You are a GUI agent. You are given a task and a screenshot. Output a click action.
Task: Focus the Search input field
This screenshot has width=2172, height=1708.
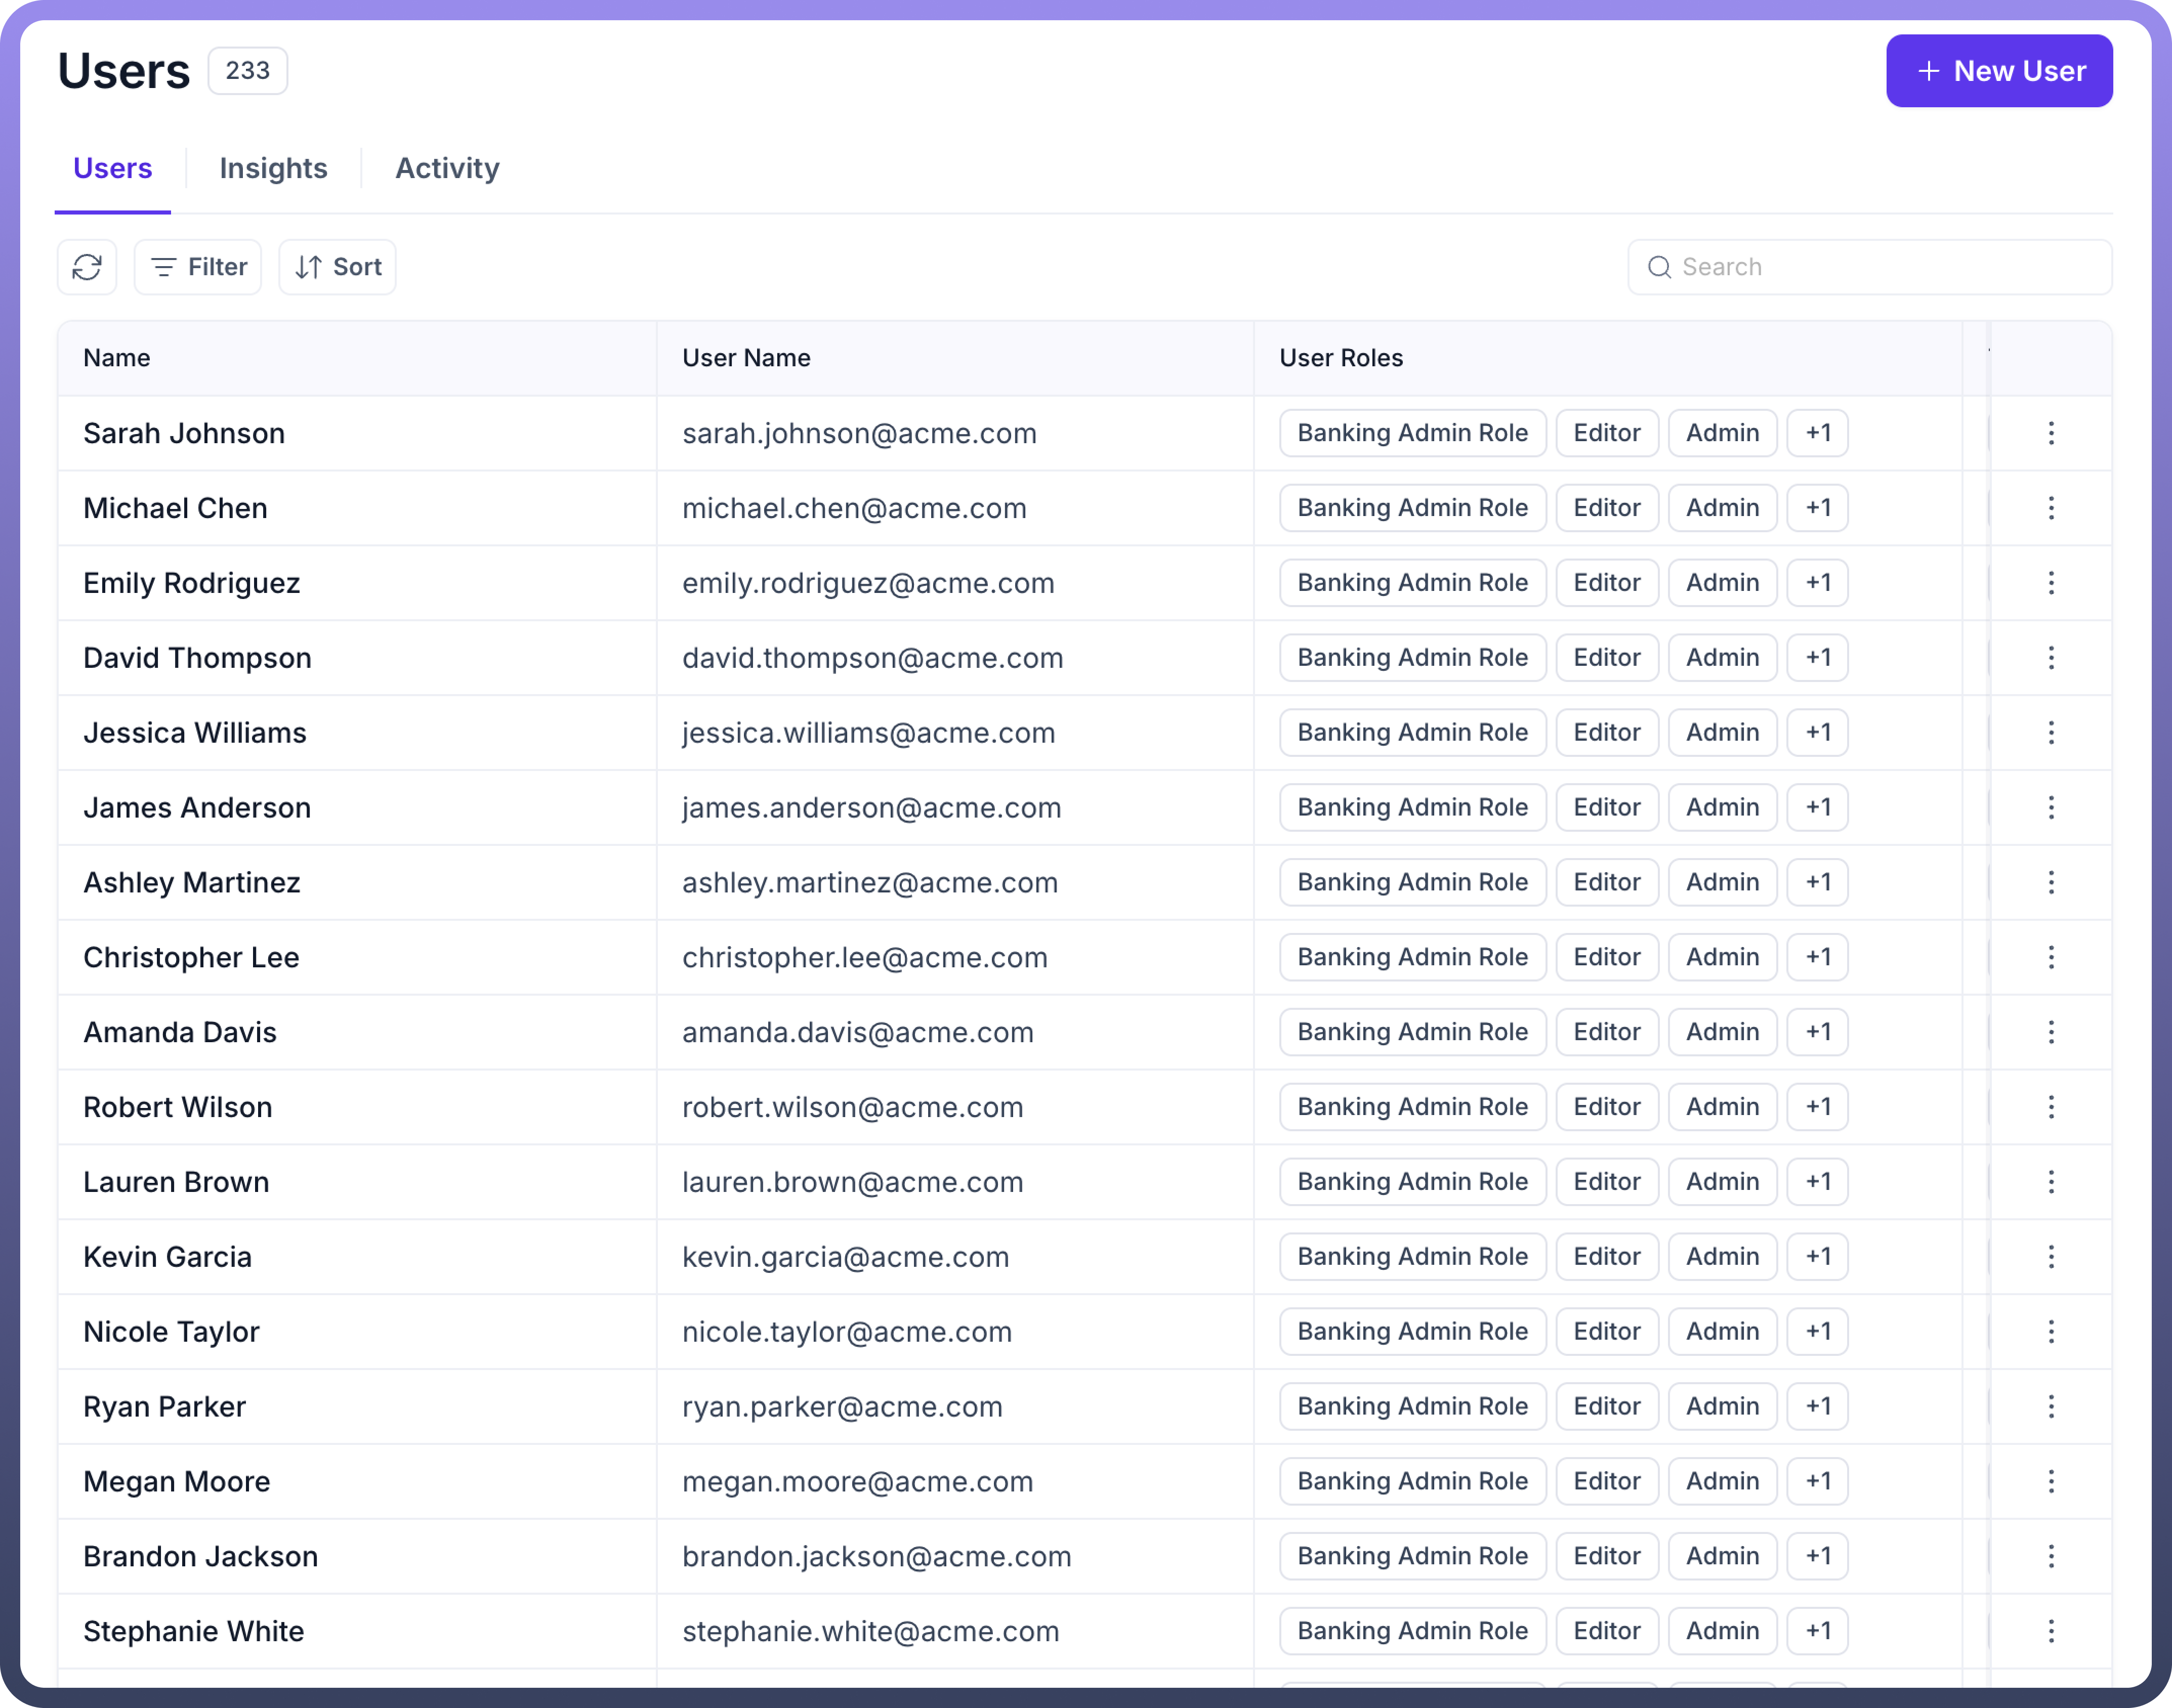coord(1880,267)
